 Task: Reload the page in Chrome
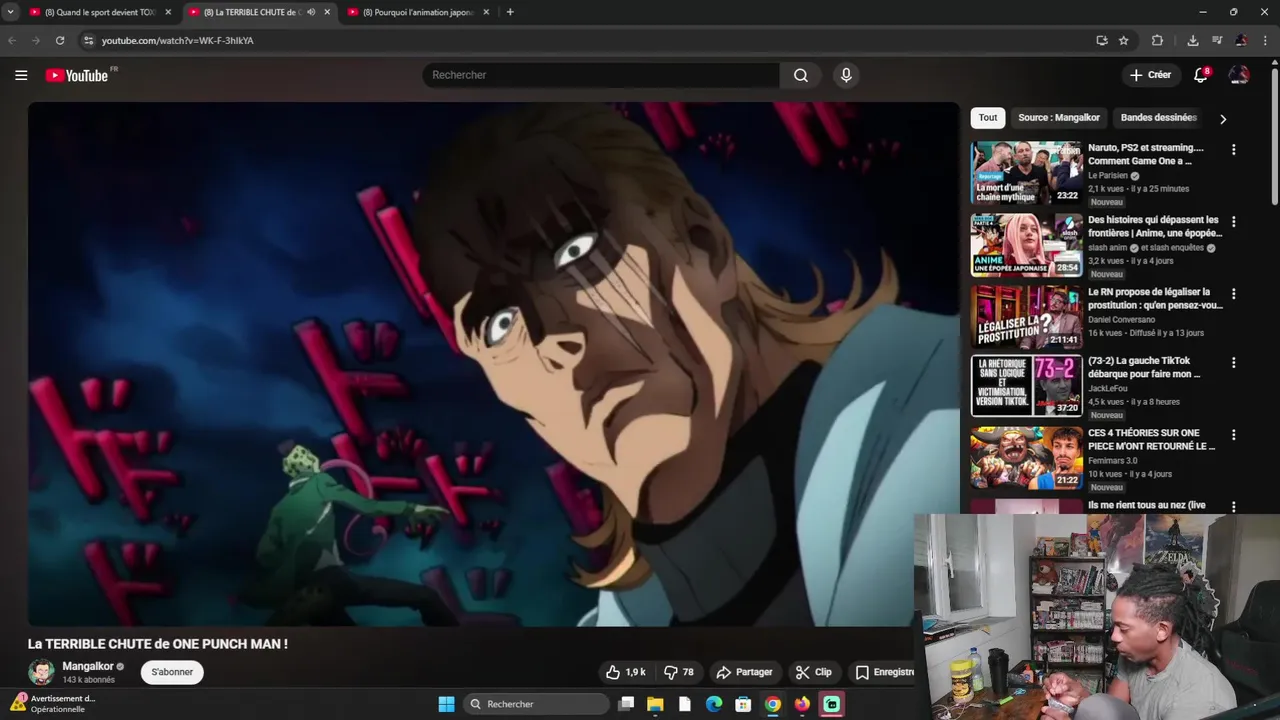point(60,40)
